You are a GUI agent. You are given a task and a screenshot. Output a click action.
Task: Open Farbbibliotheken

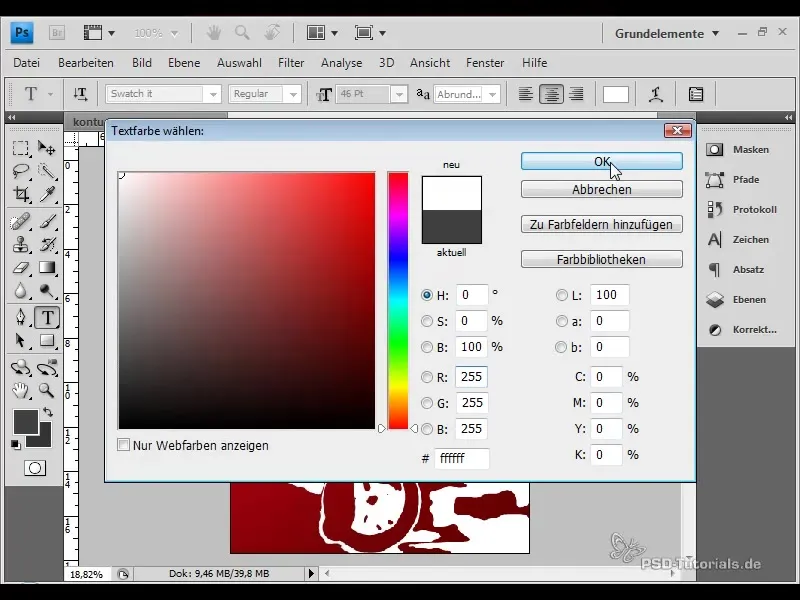[x=602, y=259]
